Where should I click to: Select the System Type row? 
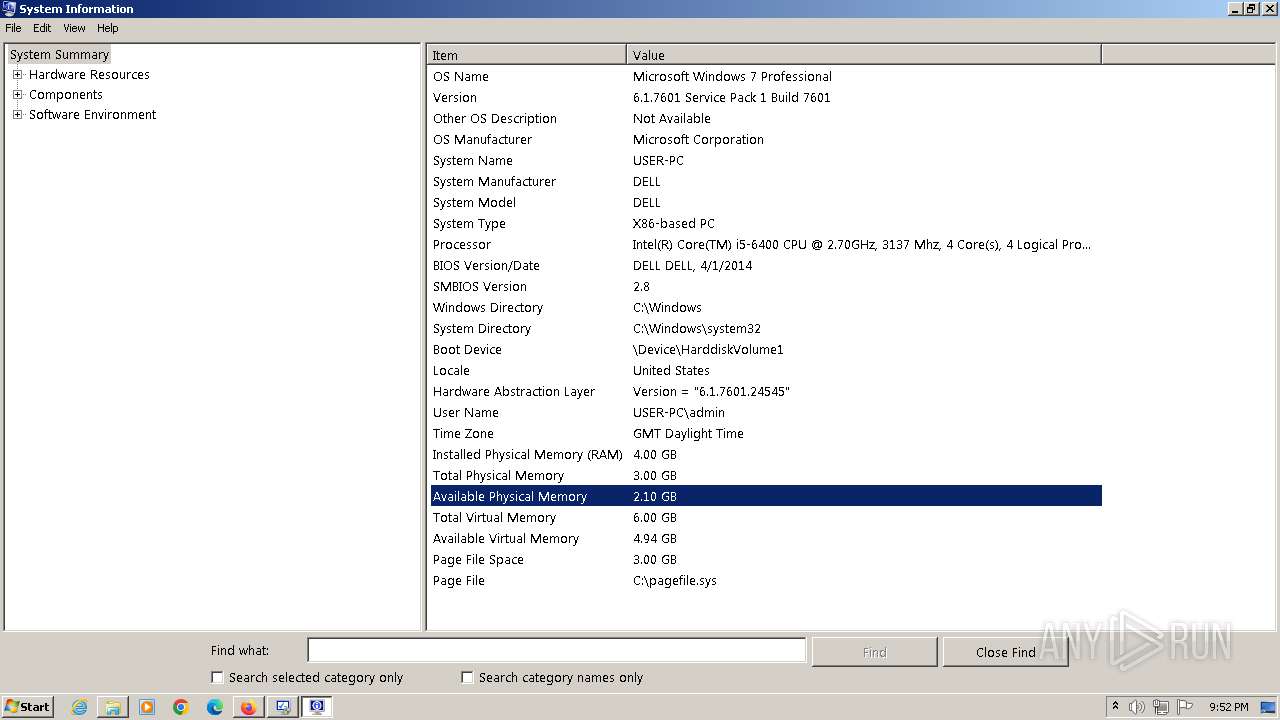(766, 224)
